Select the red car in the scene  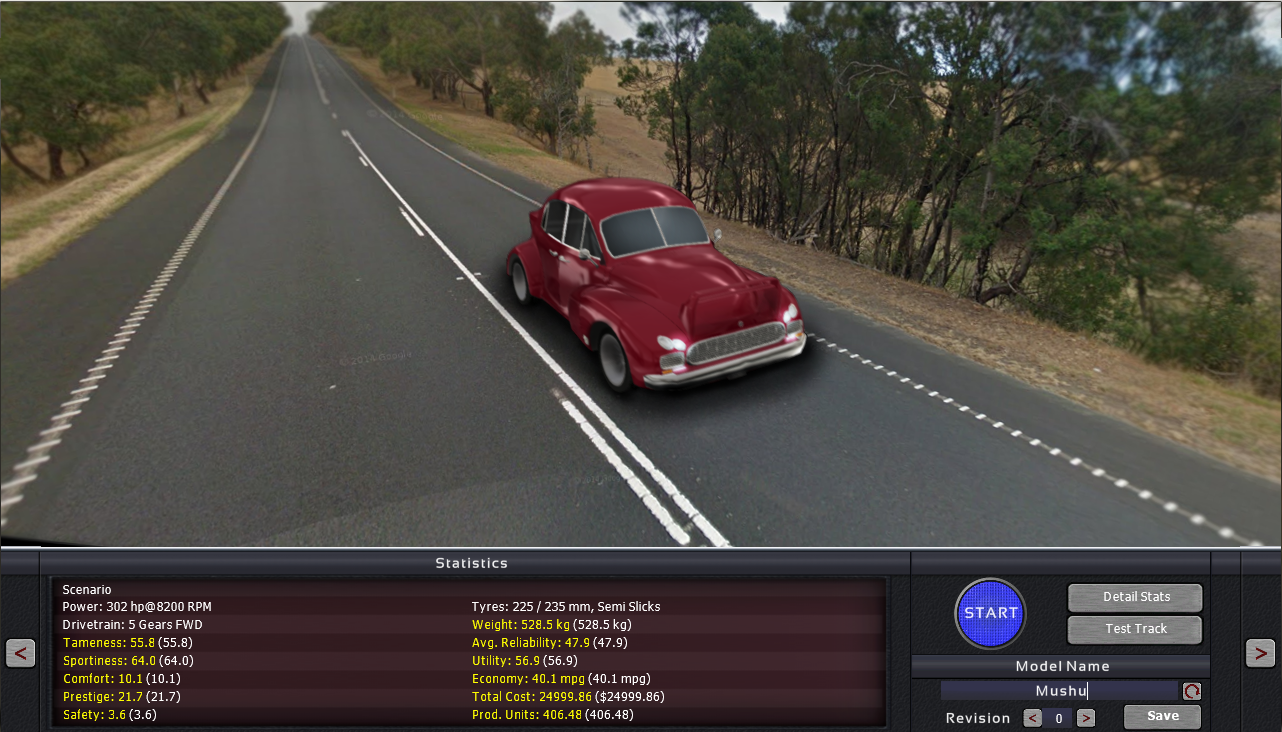pos(655,283)
